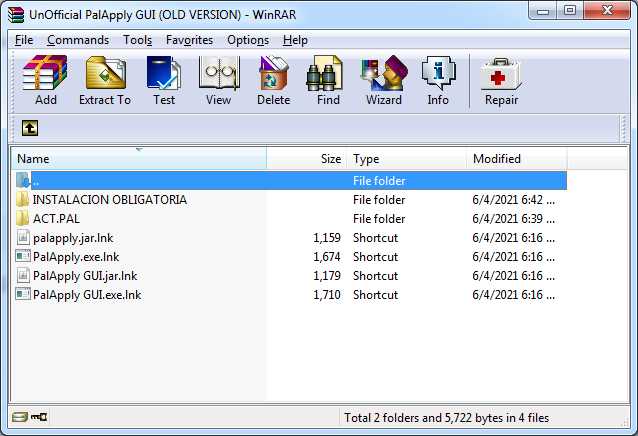Click size value 1,674
638x436 pixels.
[x=327, y=257]
